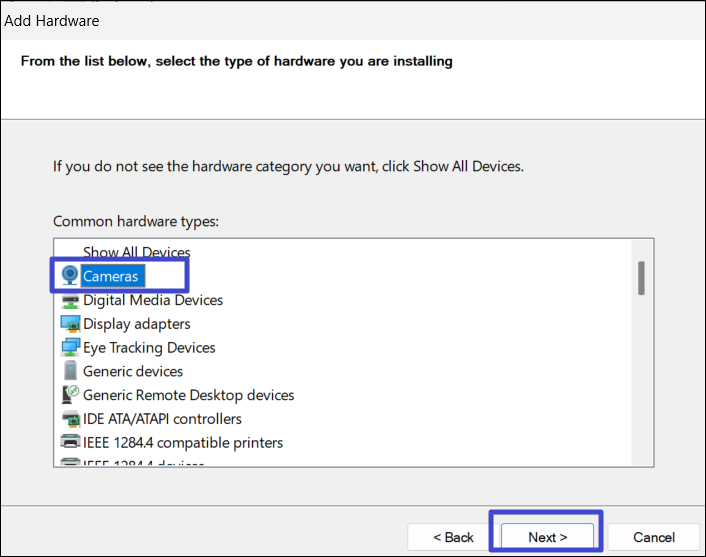This screenshot has width=706, height=557.
Task: Click the Generic devices icon
Action: pyautogui.click(x=70, y=371)
